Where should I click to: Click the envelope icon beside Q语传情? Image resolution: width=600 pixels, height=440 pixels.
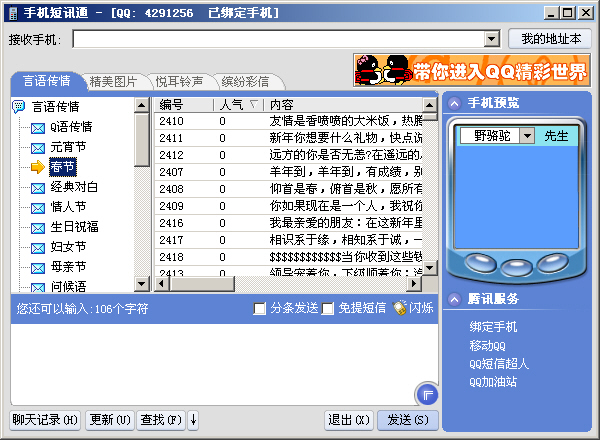pyautogui.click(x=38, y=128)
